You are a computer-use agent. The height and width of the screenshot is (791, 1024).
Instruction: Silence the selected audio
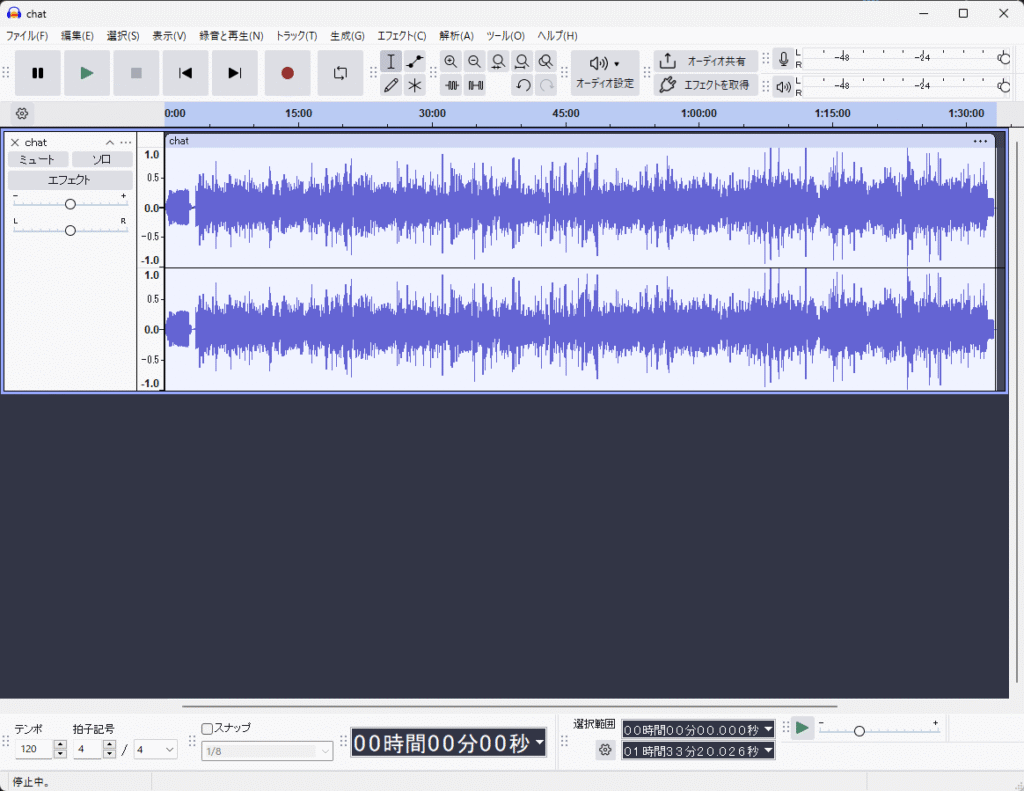(x=475, y=85)
